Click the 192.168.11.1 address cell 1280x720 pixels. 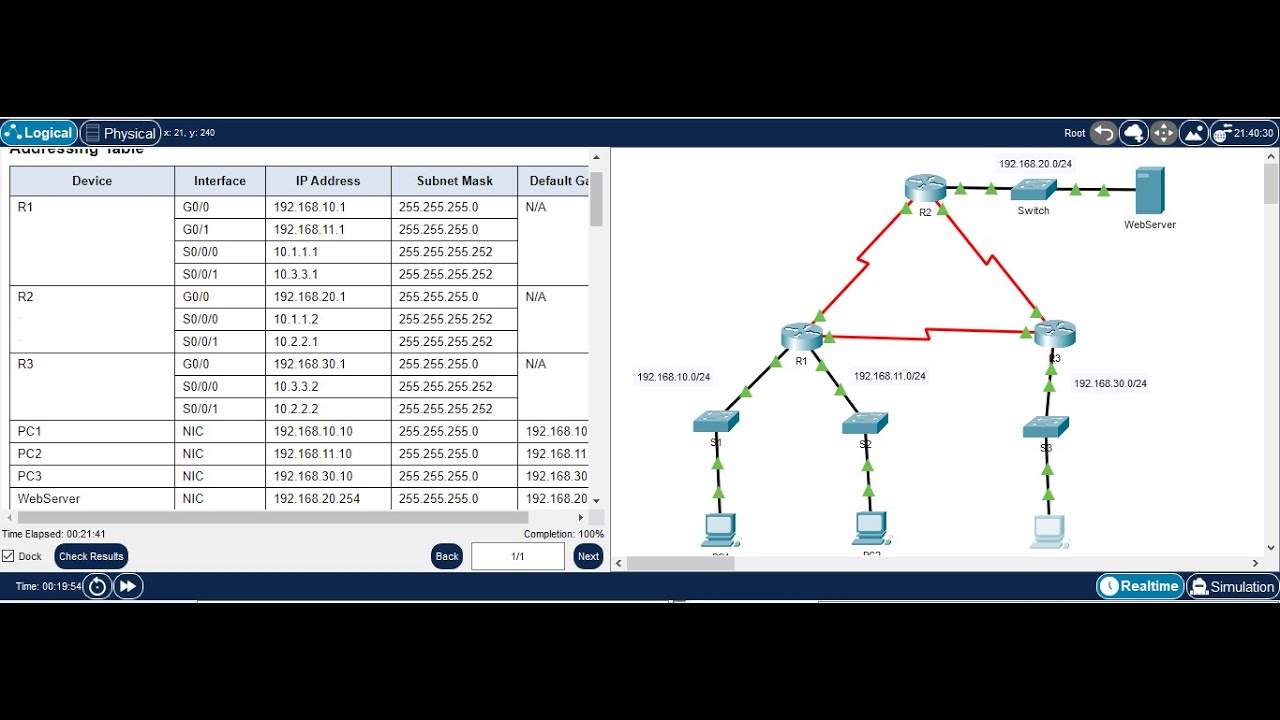(328, 230)
